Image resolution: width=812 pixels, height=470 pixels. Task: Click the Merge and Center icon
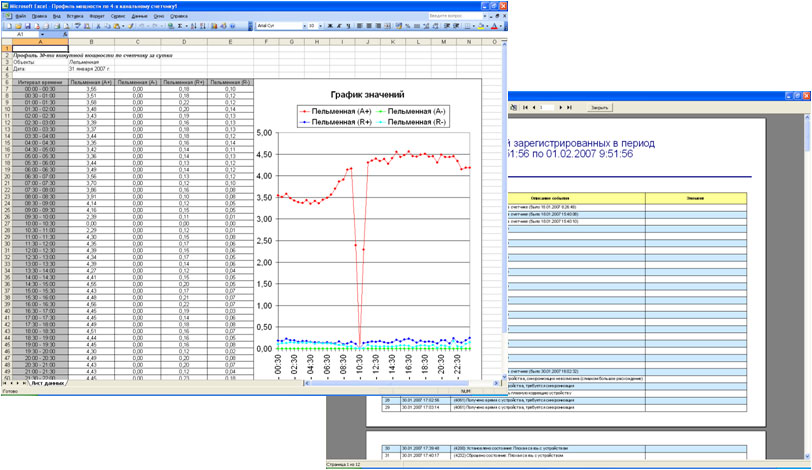click(387, 26)
